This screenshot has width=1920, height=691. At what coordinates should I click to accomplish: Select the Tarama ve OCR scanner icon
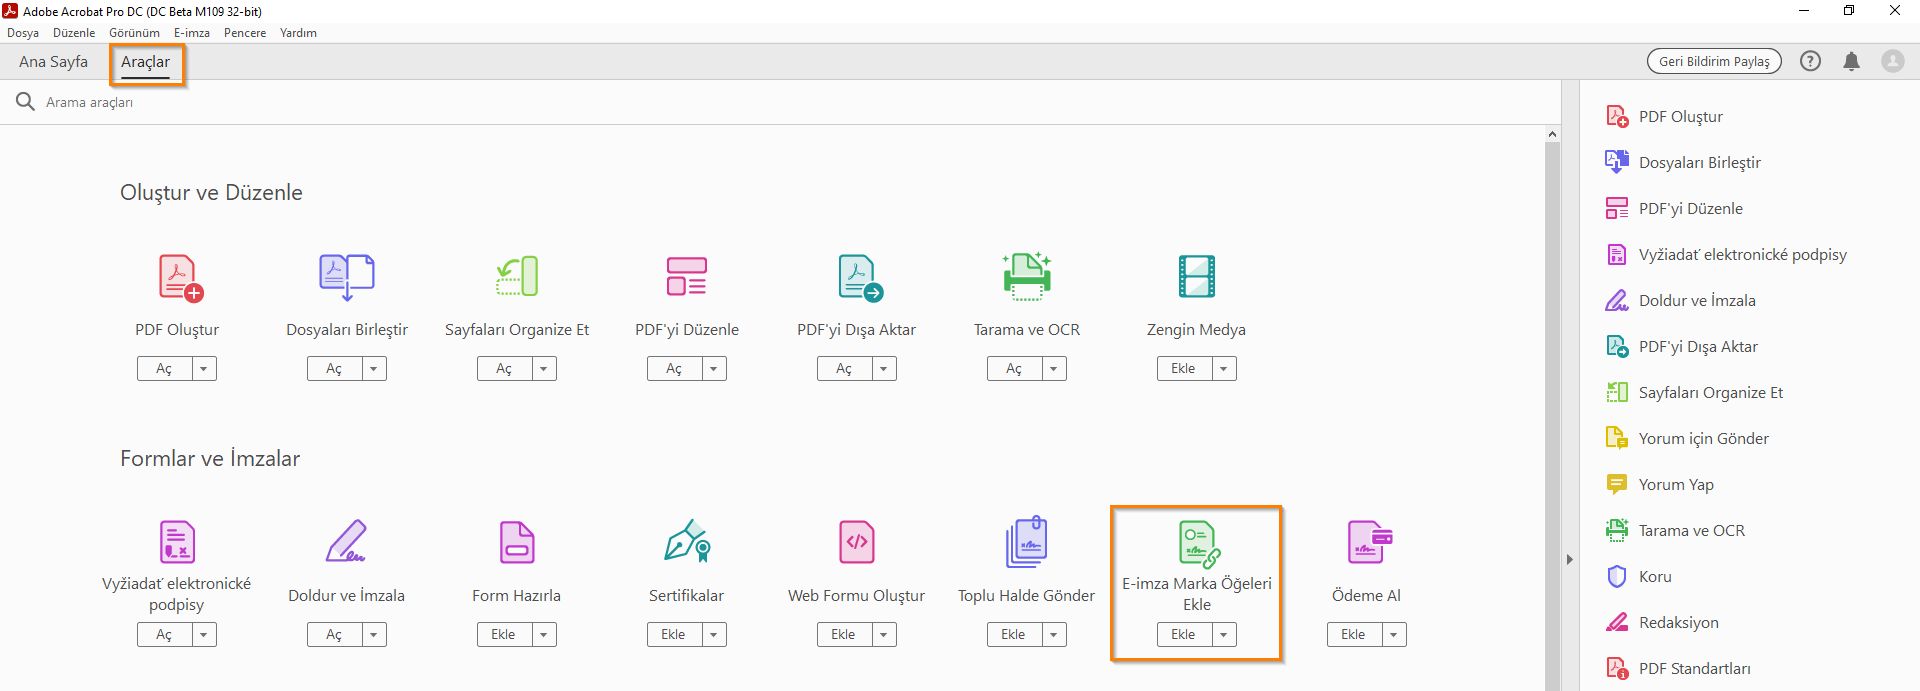1027,277
